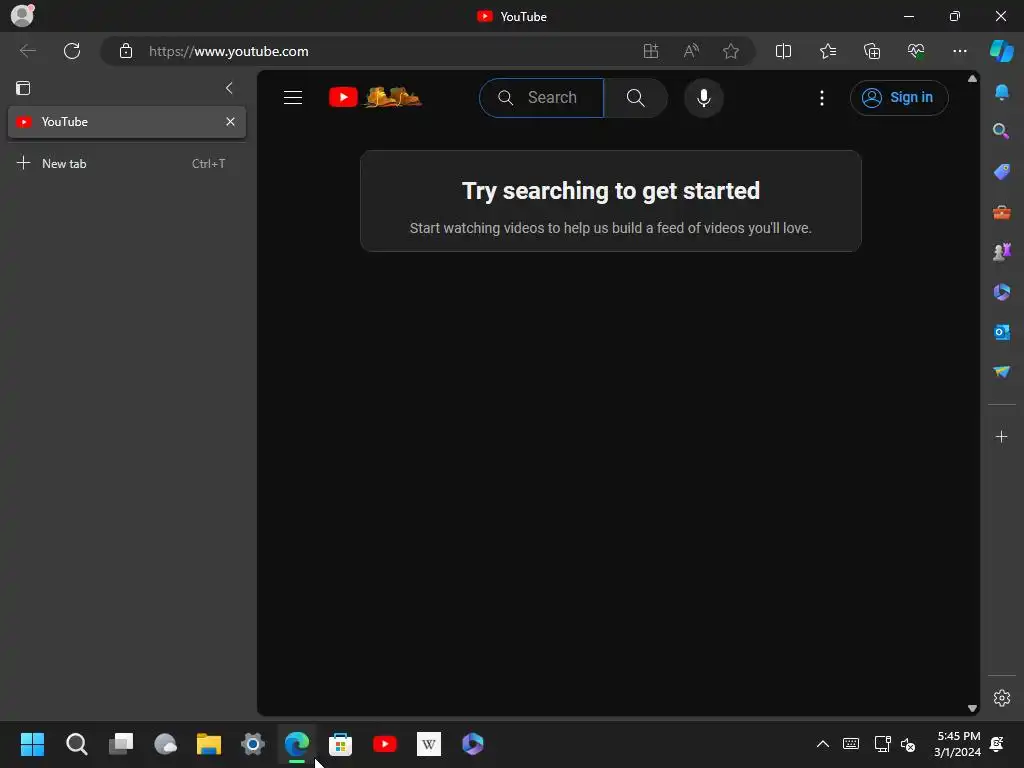Open taskbar Search
This screenshot has height=768, width=1024.
point(76,744)
